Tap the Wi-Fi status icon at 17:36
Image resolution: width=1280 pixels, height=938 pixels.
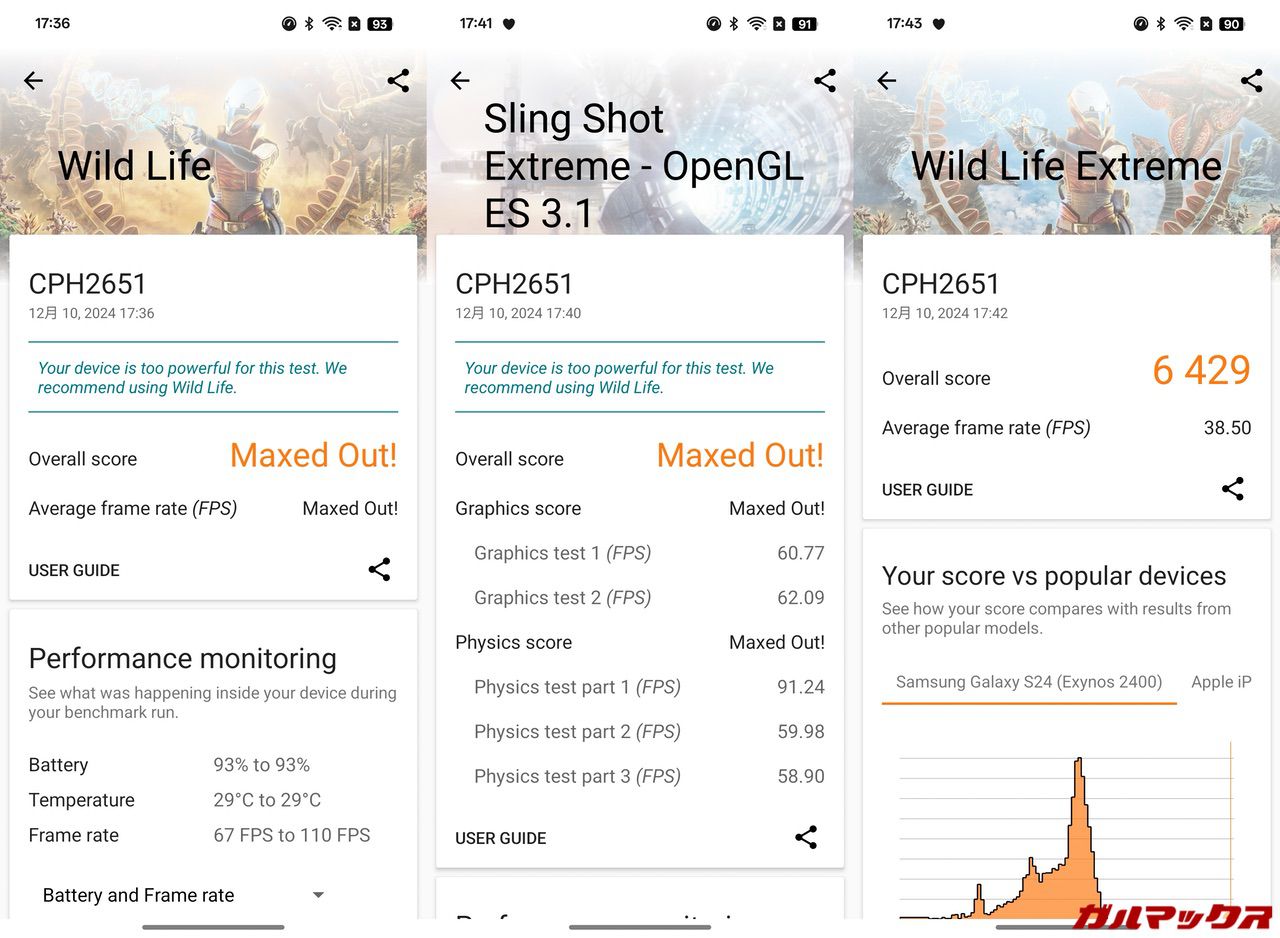(x=332, y=24)
